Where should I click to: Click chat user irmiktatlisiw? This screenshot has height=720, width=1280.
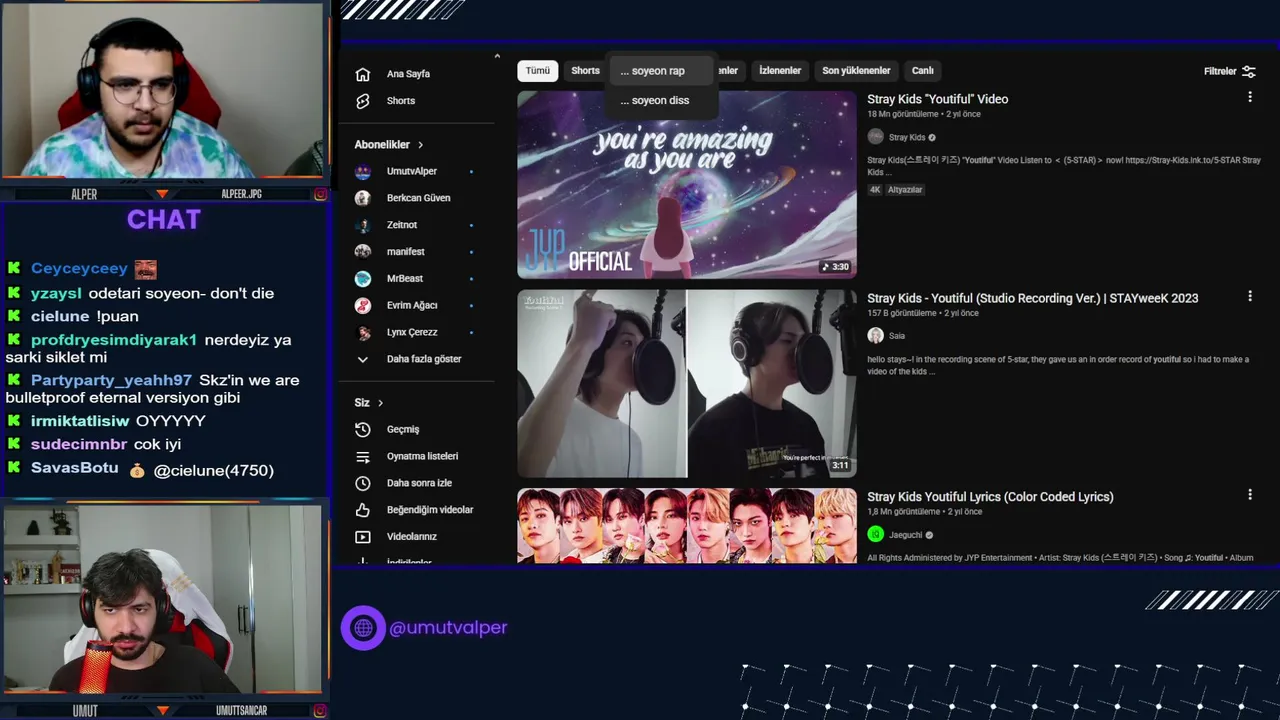pos(80,421)
